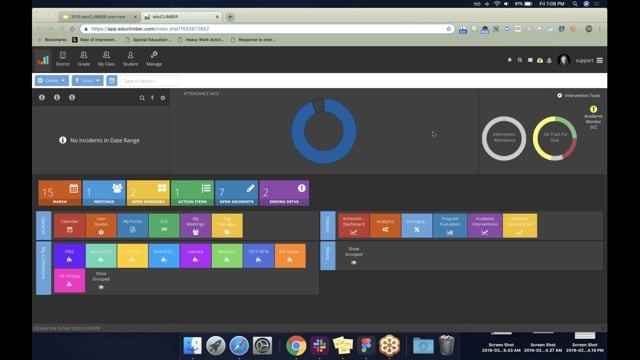Image resolution: width=640 pixels, height=360 pixels.
Task: Open the blue Create dropdown button
Action: tap(52, 81)
